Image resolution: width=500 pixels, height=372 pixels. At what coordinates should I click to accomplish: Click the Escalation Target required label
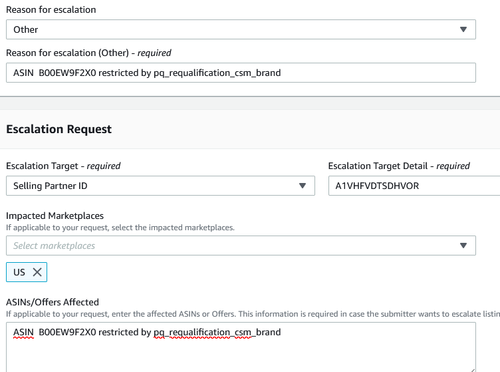pyautogui.click(x=63, y=166)
